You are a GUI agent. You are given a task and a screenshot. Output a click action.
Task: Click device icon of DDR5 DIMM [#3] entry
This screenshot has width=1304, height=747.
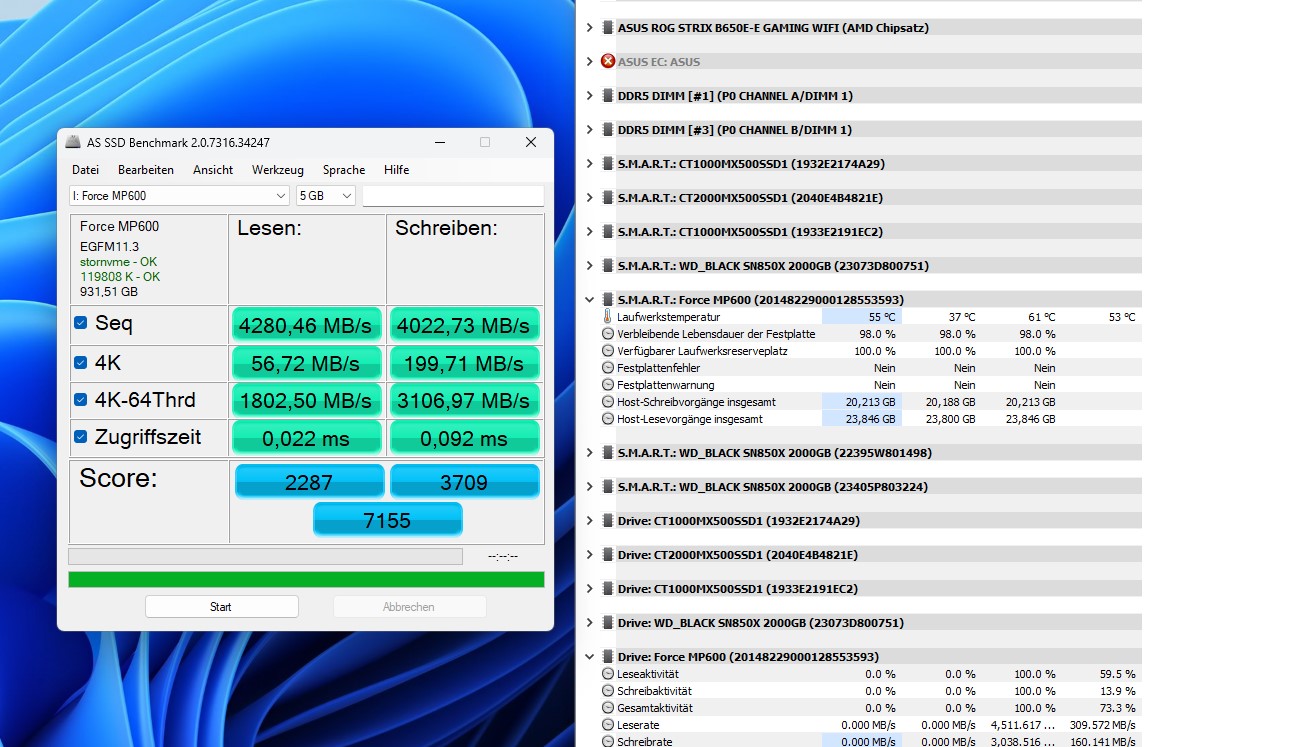608,130
